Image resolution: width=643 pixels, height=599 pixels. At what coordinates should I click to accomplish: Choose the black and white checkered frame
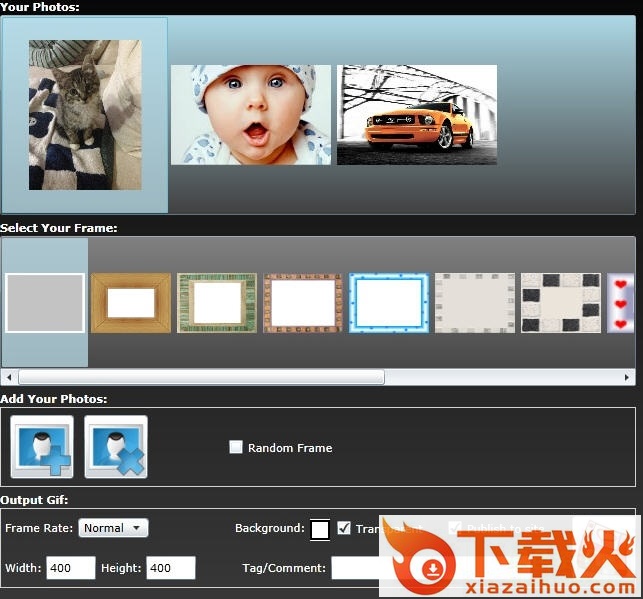[561, 303]
